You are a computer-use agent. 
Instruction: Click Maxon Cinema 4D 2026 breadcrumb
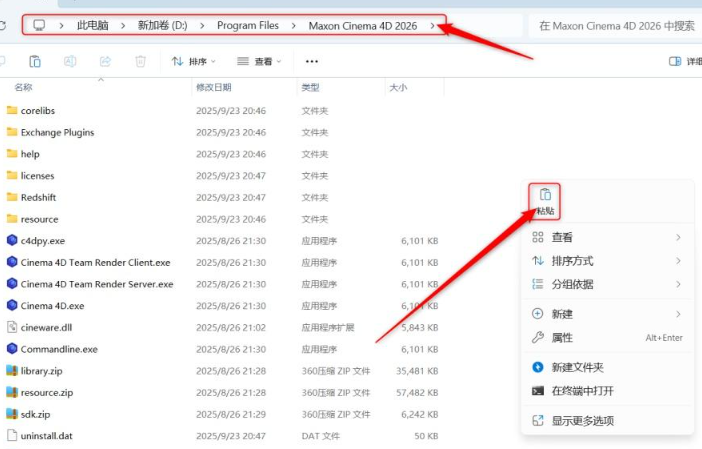point(363,26)
